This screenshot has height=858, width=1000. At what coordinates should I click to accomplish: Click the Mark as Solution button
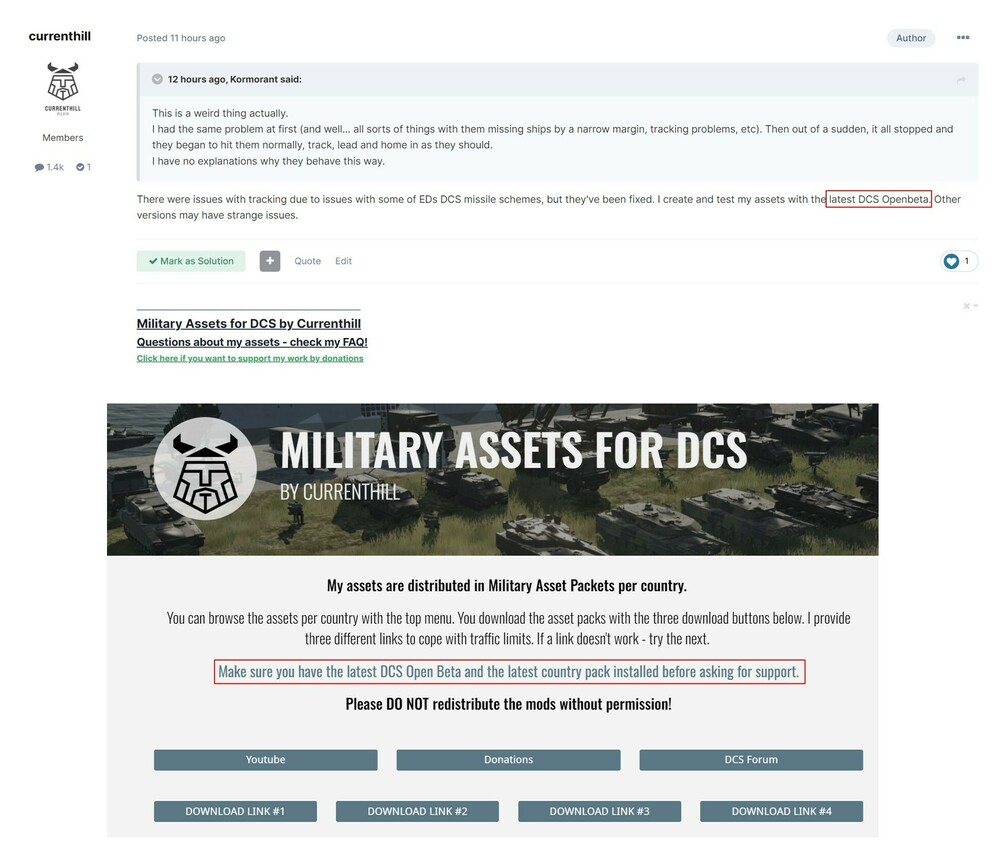(191, 261)
